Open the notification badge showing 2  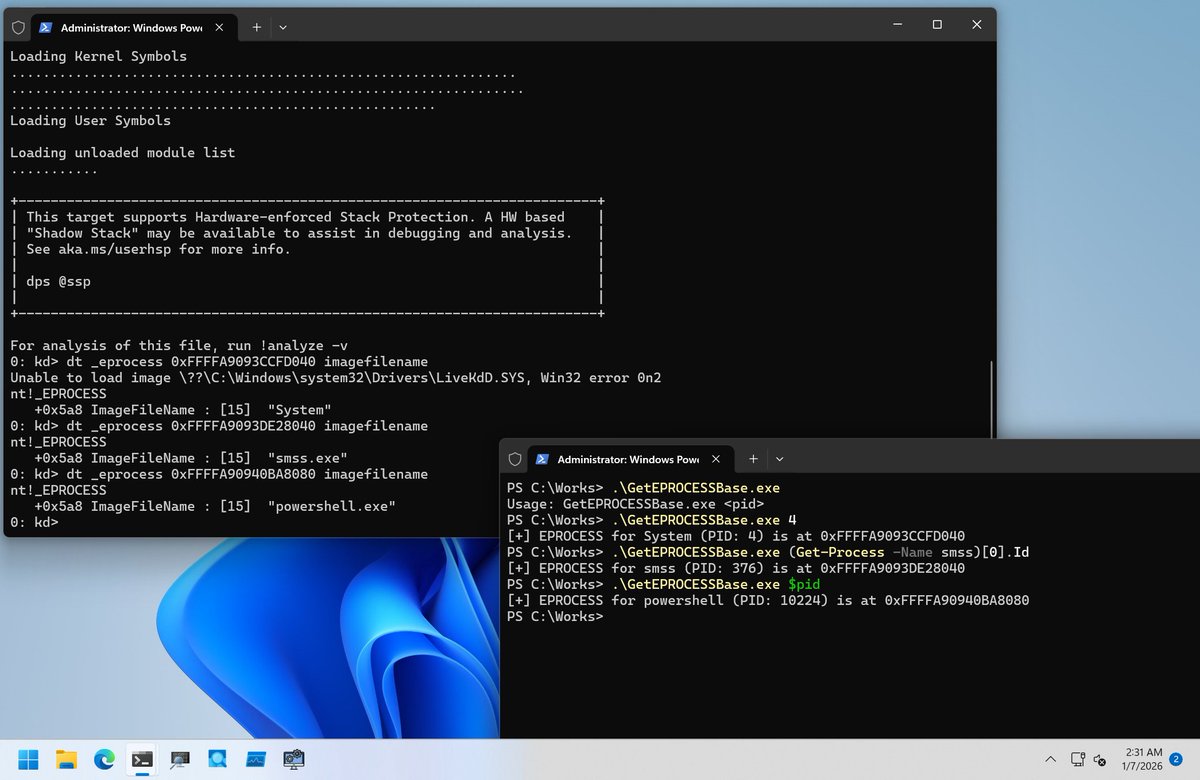click(1176, 759)
